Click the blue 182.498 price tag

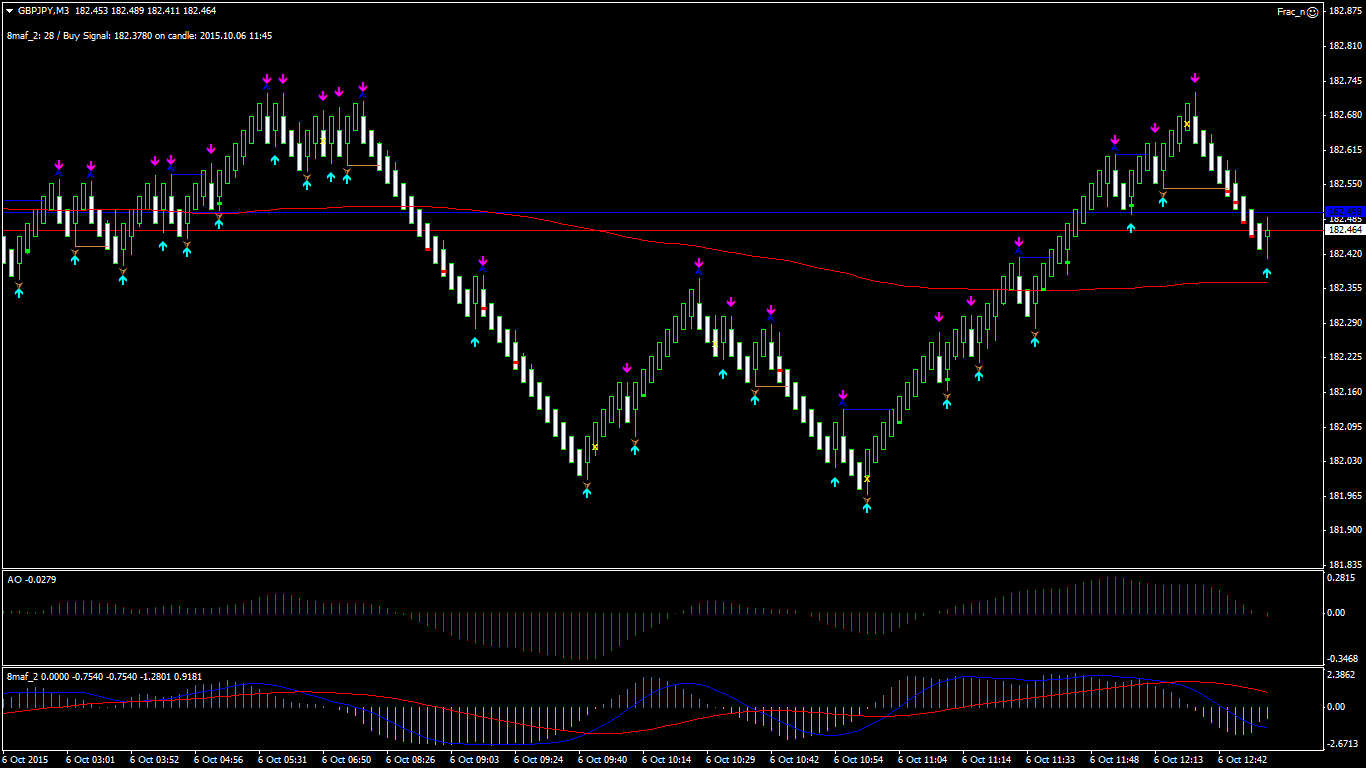pyautogui.click(x=1345, y=213)
